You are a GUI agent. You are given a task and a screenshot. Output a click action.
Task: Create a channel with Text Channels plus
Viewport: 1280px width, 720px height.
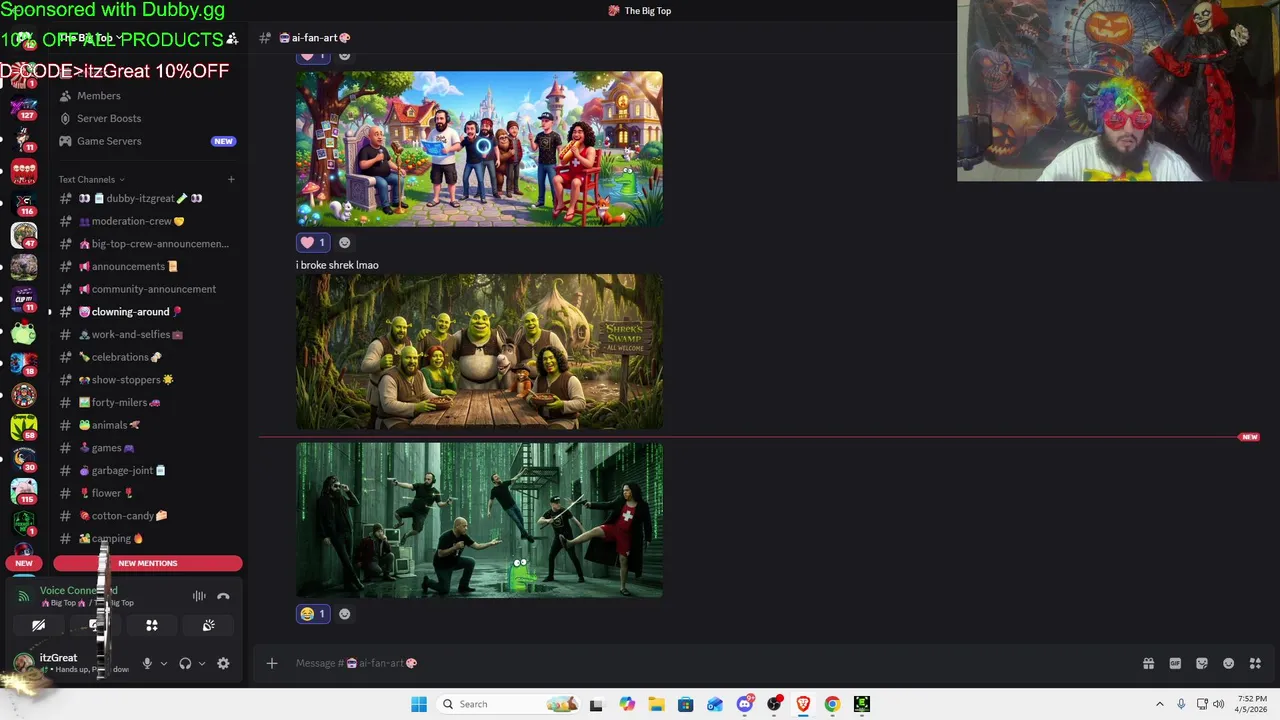pos(231,179)
